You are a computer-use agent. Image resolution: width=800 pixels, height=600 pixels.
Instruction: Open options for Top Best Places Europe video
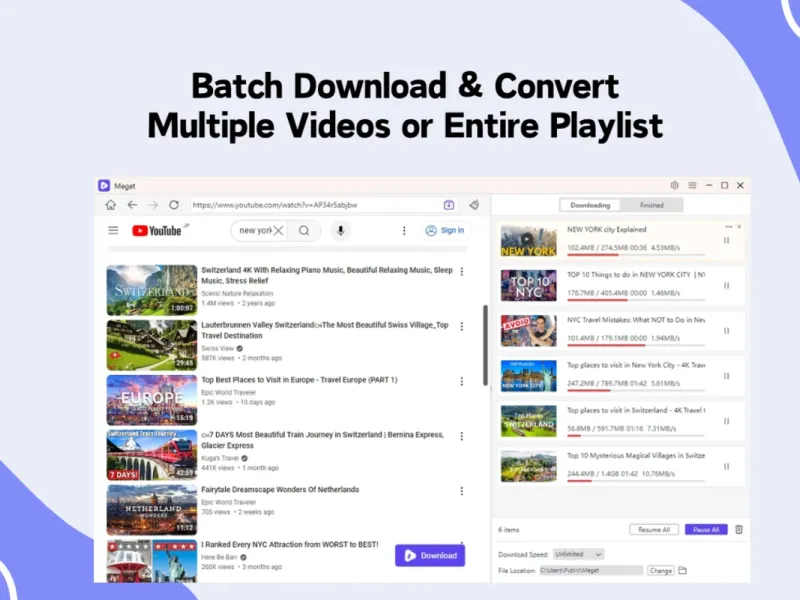pyautogui.click(x=462, y=381)
